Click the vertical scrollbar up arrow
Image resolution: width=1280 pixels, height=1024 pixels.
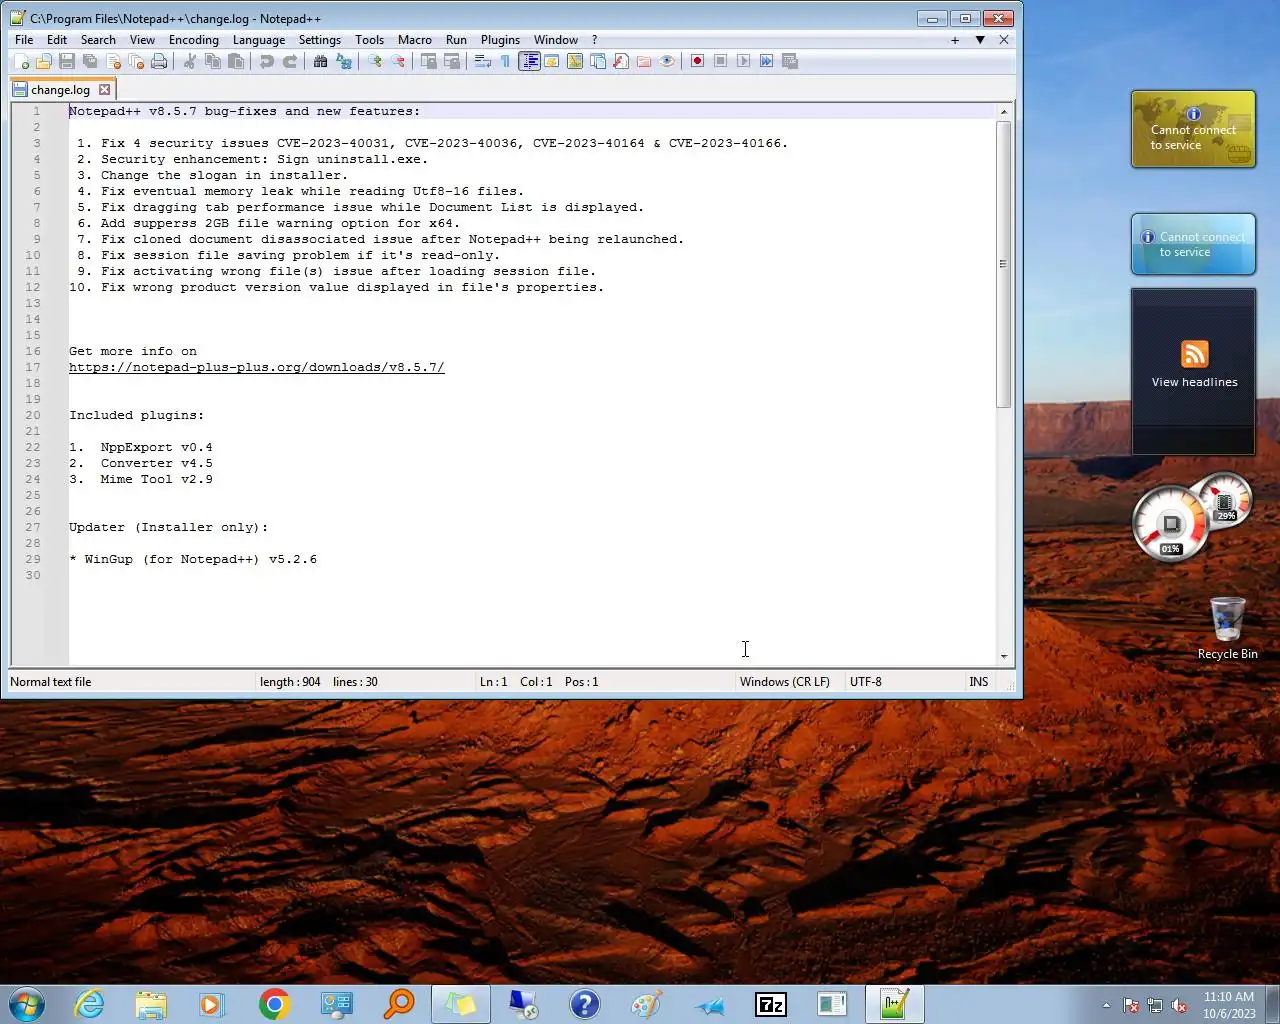click(1004, 112)
